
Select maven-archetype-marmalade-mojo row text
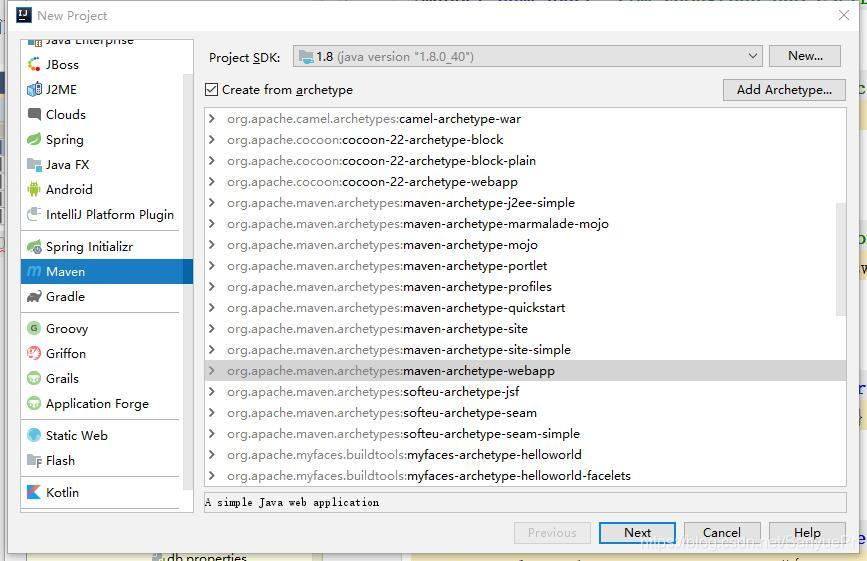click(417, 224)
